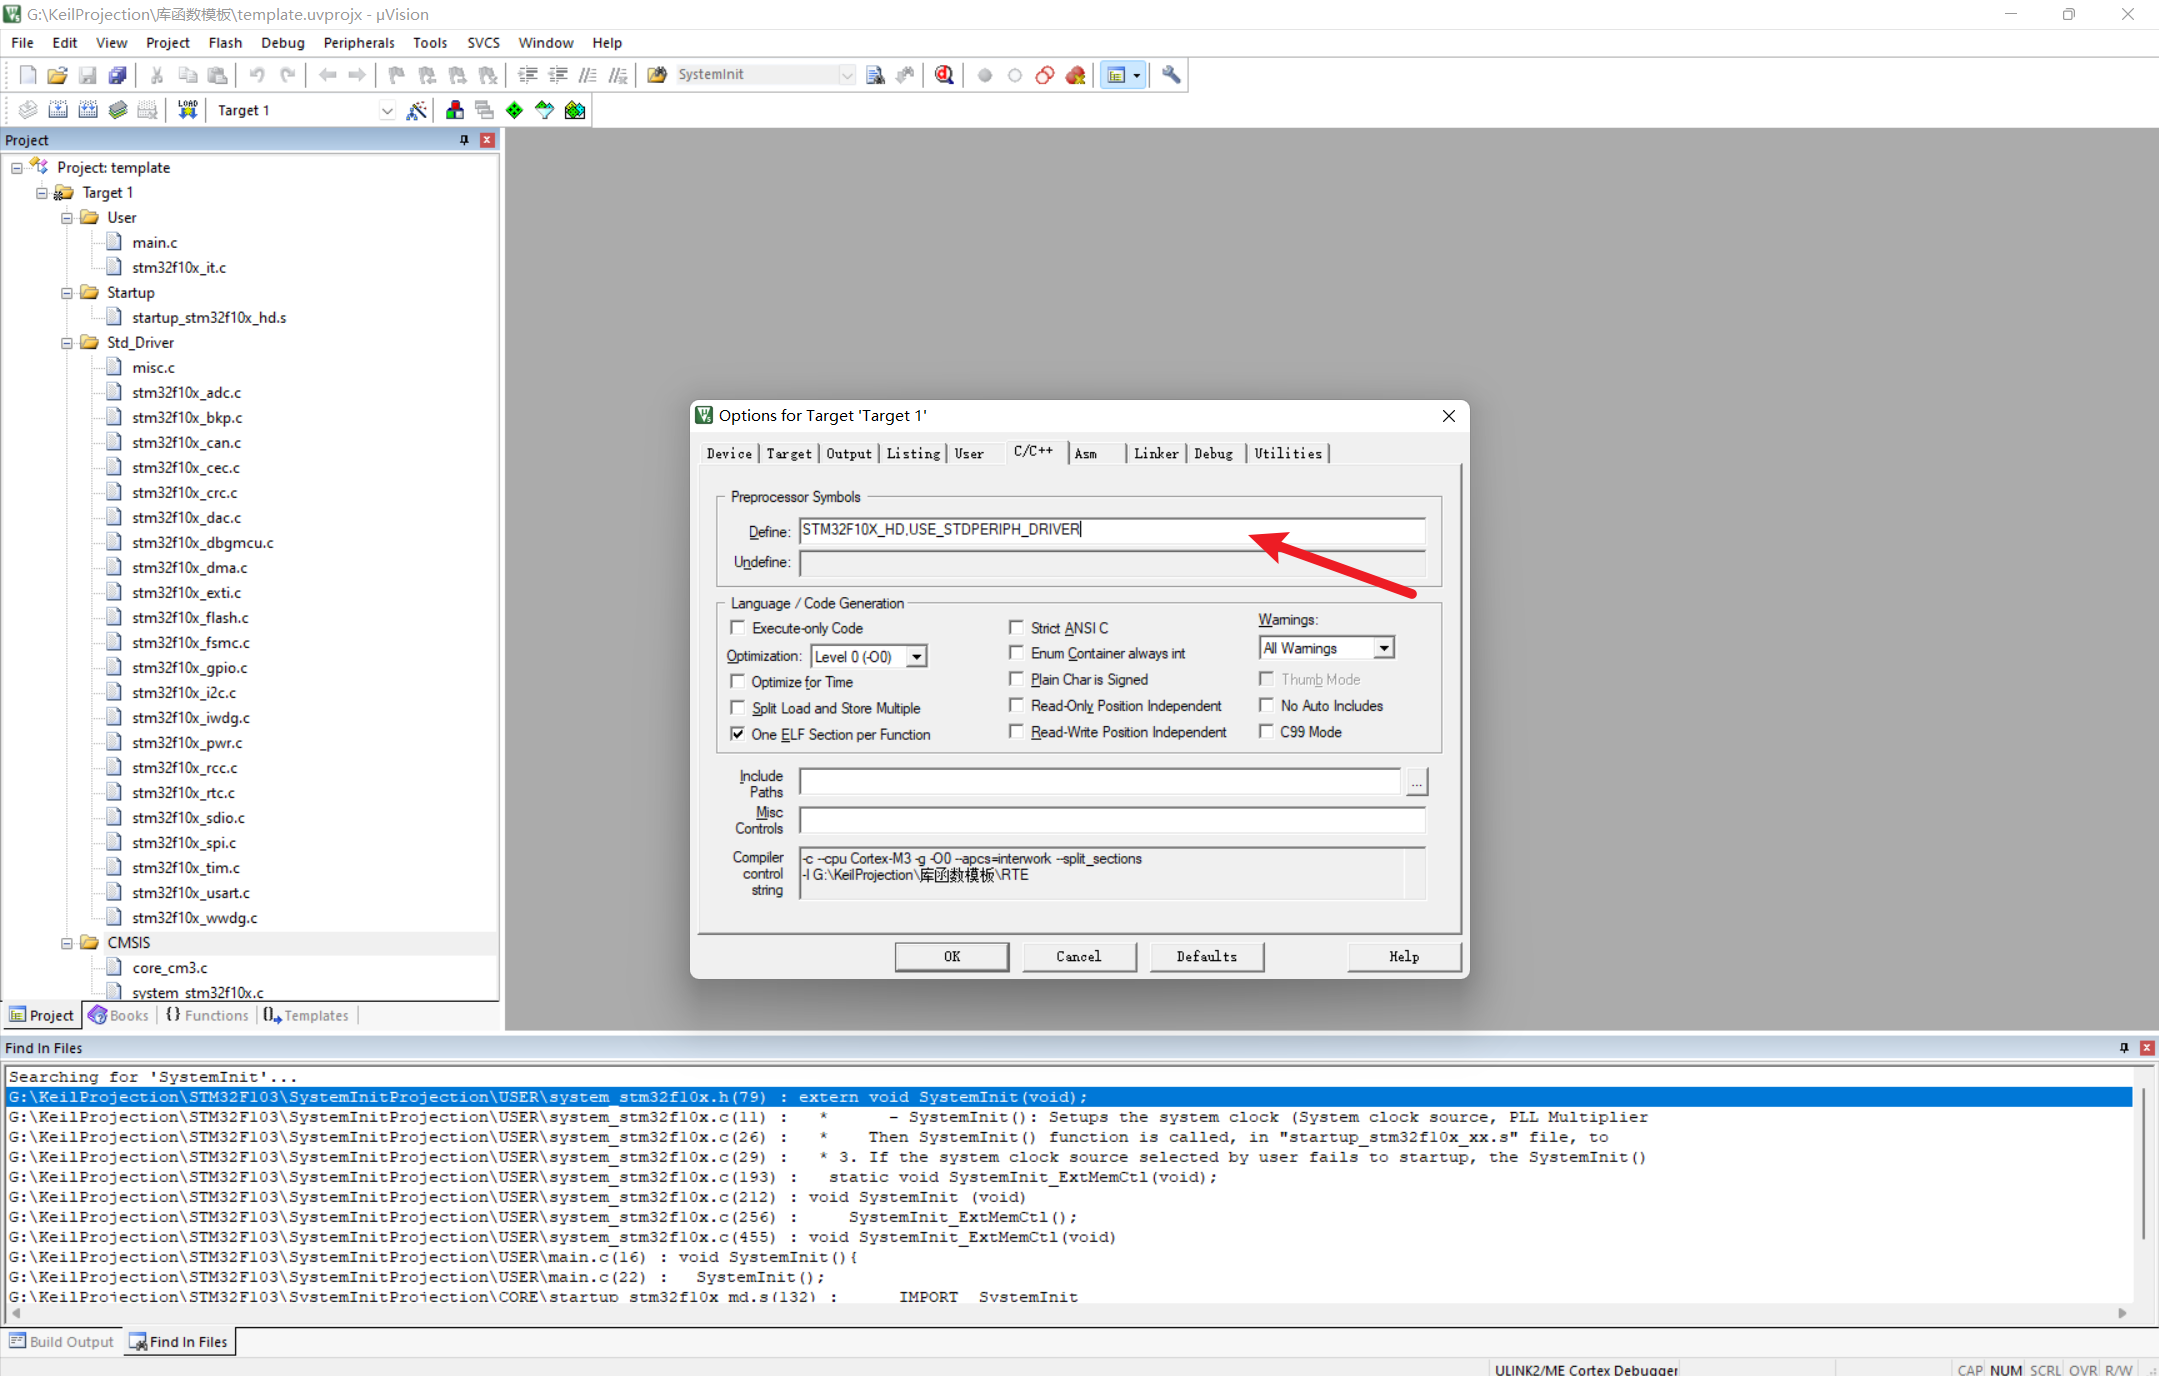Open the Target 1 selection dropdown

coord(387,110)
